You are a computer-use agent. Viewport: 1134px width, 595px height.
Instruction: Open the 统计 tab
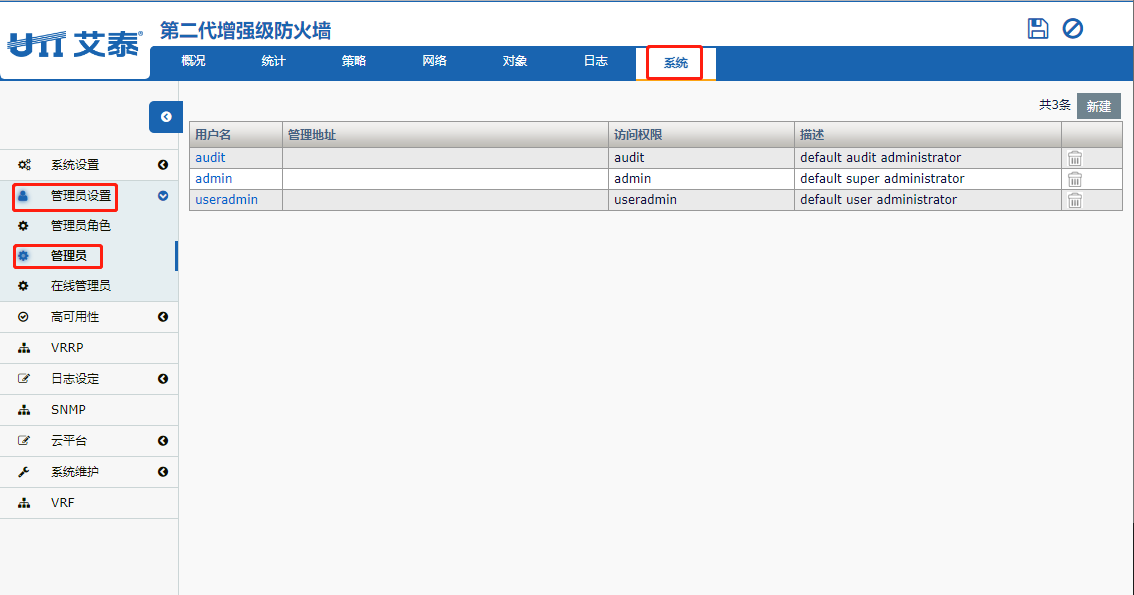[x=273, y=61]
